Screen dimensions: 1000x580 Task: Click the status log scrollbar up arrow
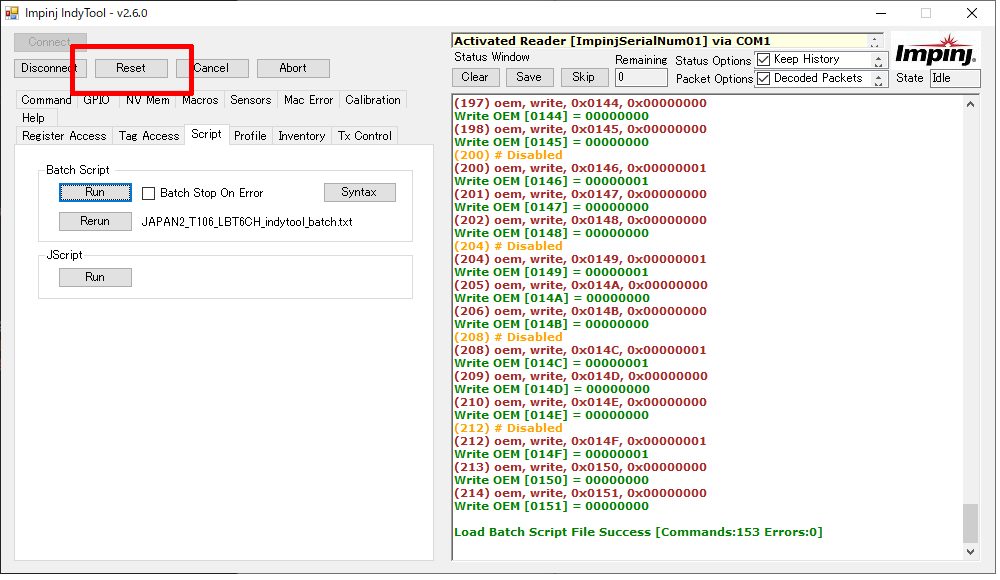(x=970, y=104)
